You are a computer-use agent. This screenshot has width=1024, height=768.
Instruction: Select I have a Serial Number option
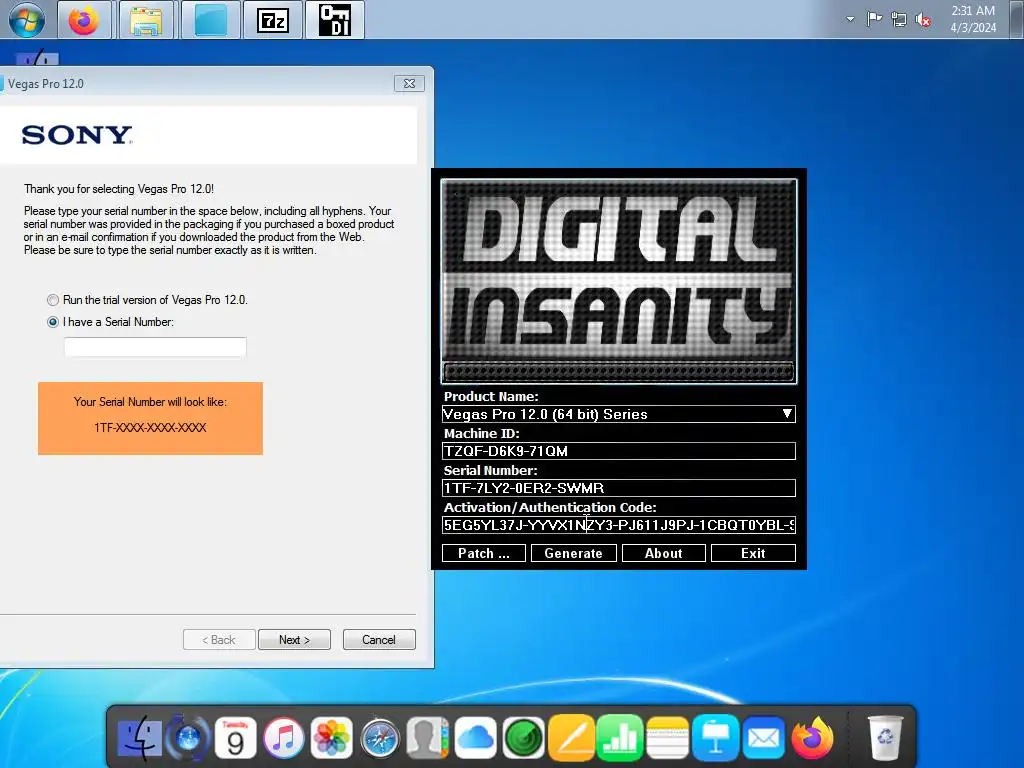click(110, 322)
